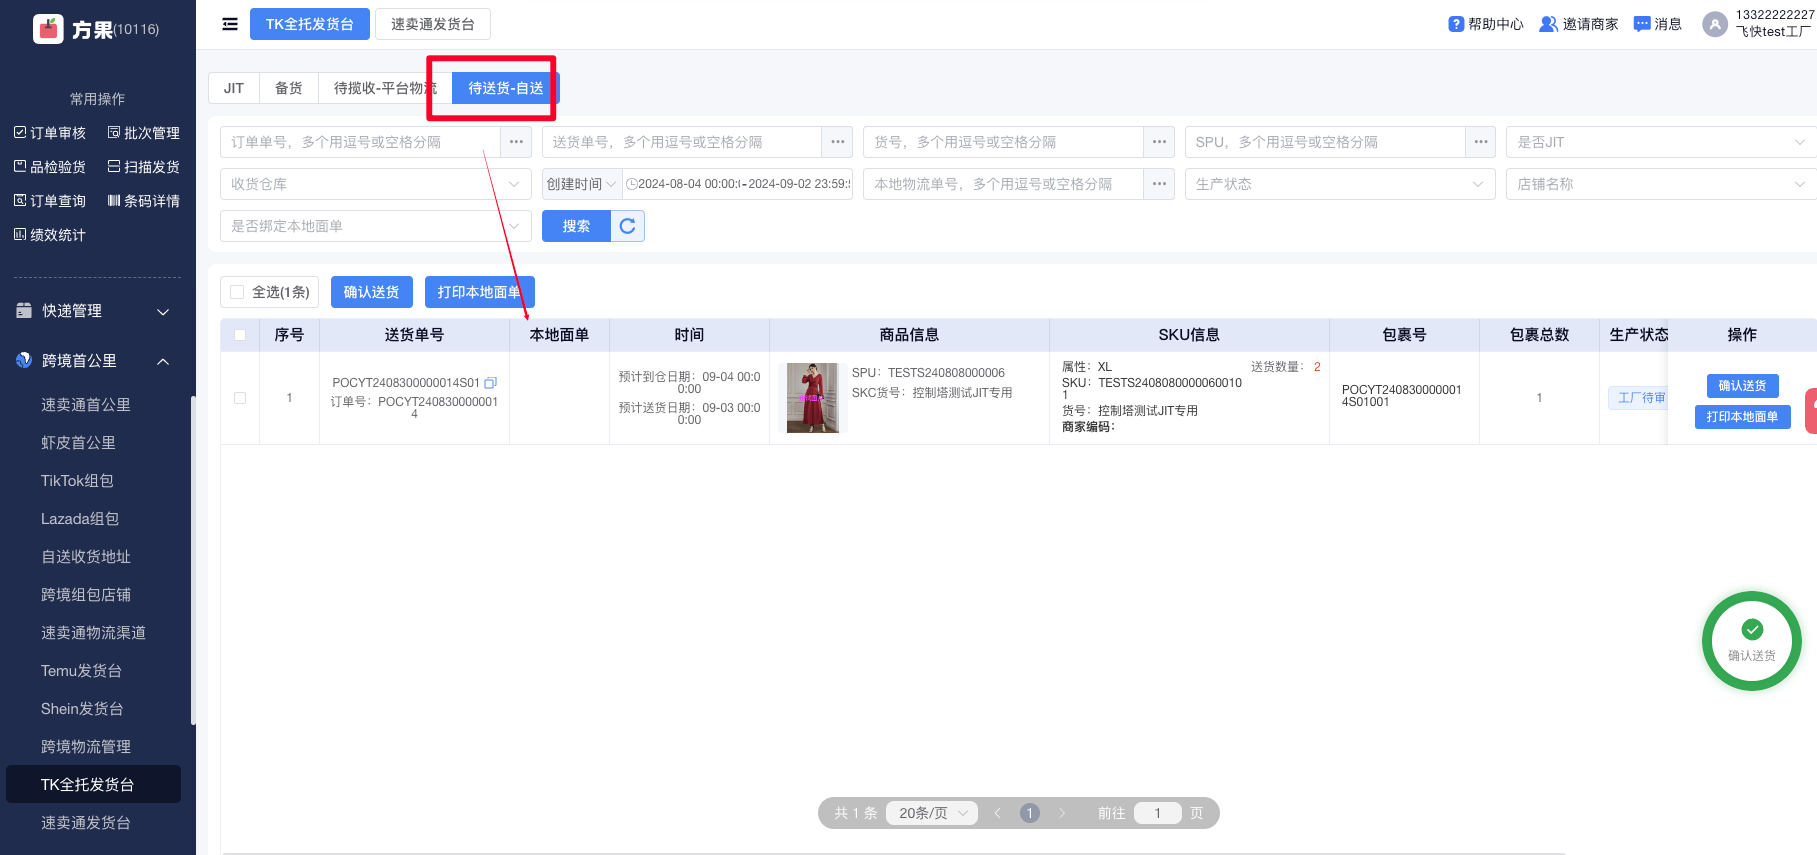The image size is (1817, 855).
Task: Select the checkbox for row 1
Action: (240, 398)
